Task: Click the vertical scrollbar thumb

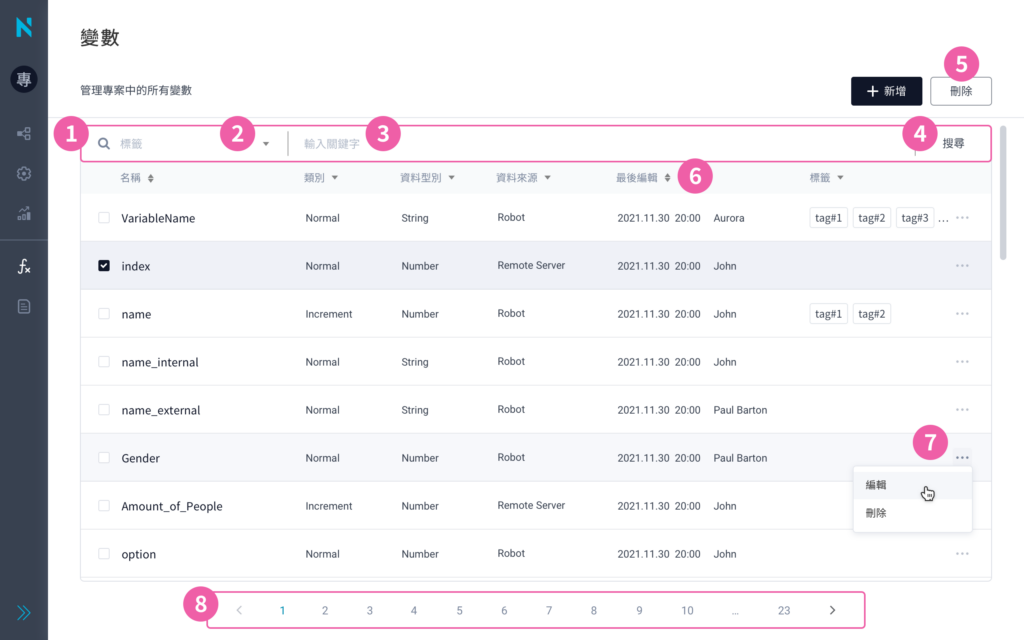Action: coord(1003,193)
